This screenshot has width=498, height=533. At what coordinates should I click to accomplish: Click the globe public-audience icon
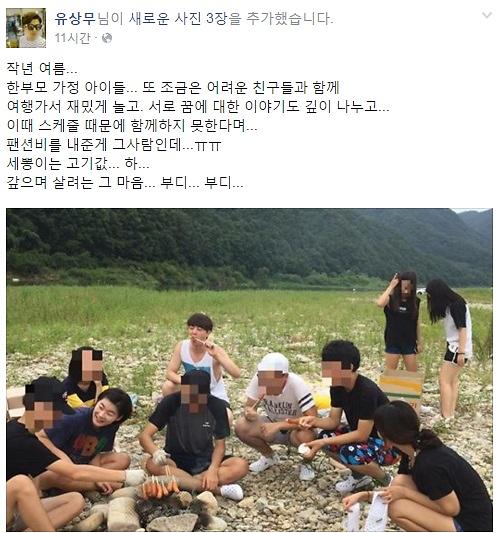point(107,38)
